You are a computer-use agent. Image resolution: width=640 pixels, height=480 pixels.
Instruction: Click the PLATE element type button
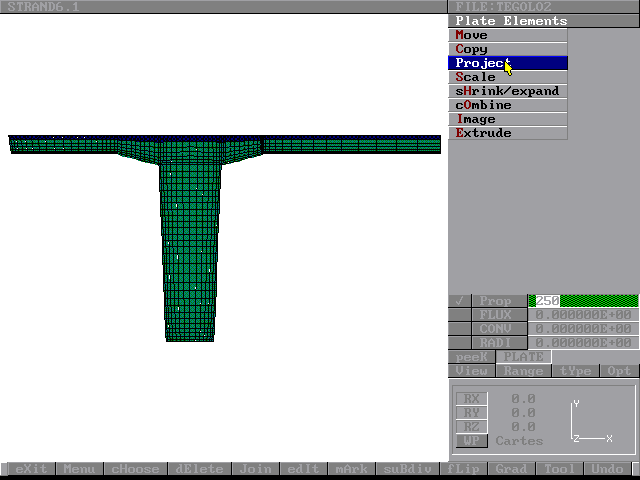point(523,357)
